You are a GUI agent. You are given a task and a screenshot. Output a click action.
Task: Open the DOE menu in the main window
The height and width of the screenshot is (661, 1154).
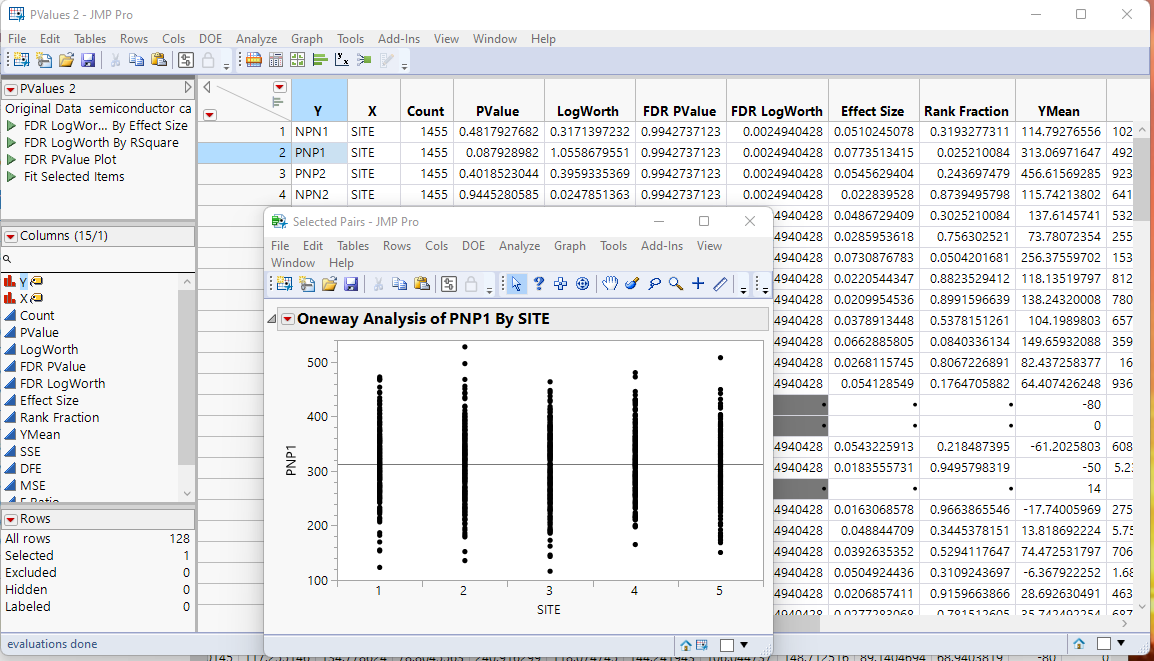coord(210,39)
